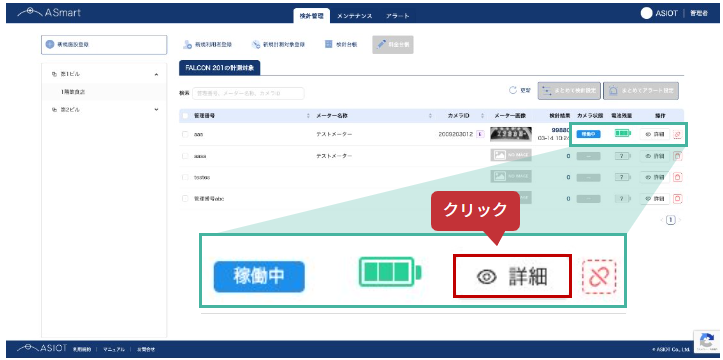Image resolution: width=723 pixels, height=360 pixels.
Task: Click the テストメーター name in row aaa
Action: 334,134
